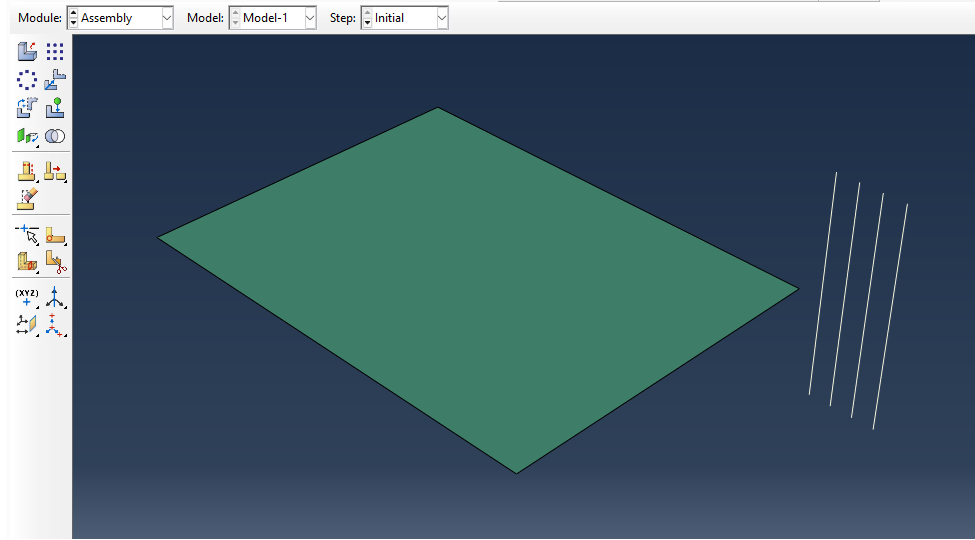
Task: Select the scissors geometry repair tool
Action: coord(55,263)
